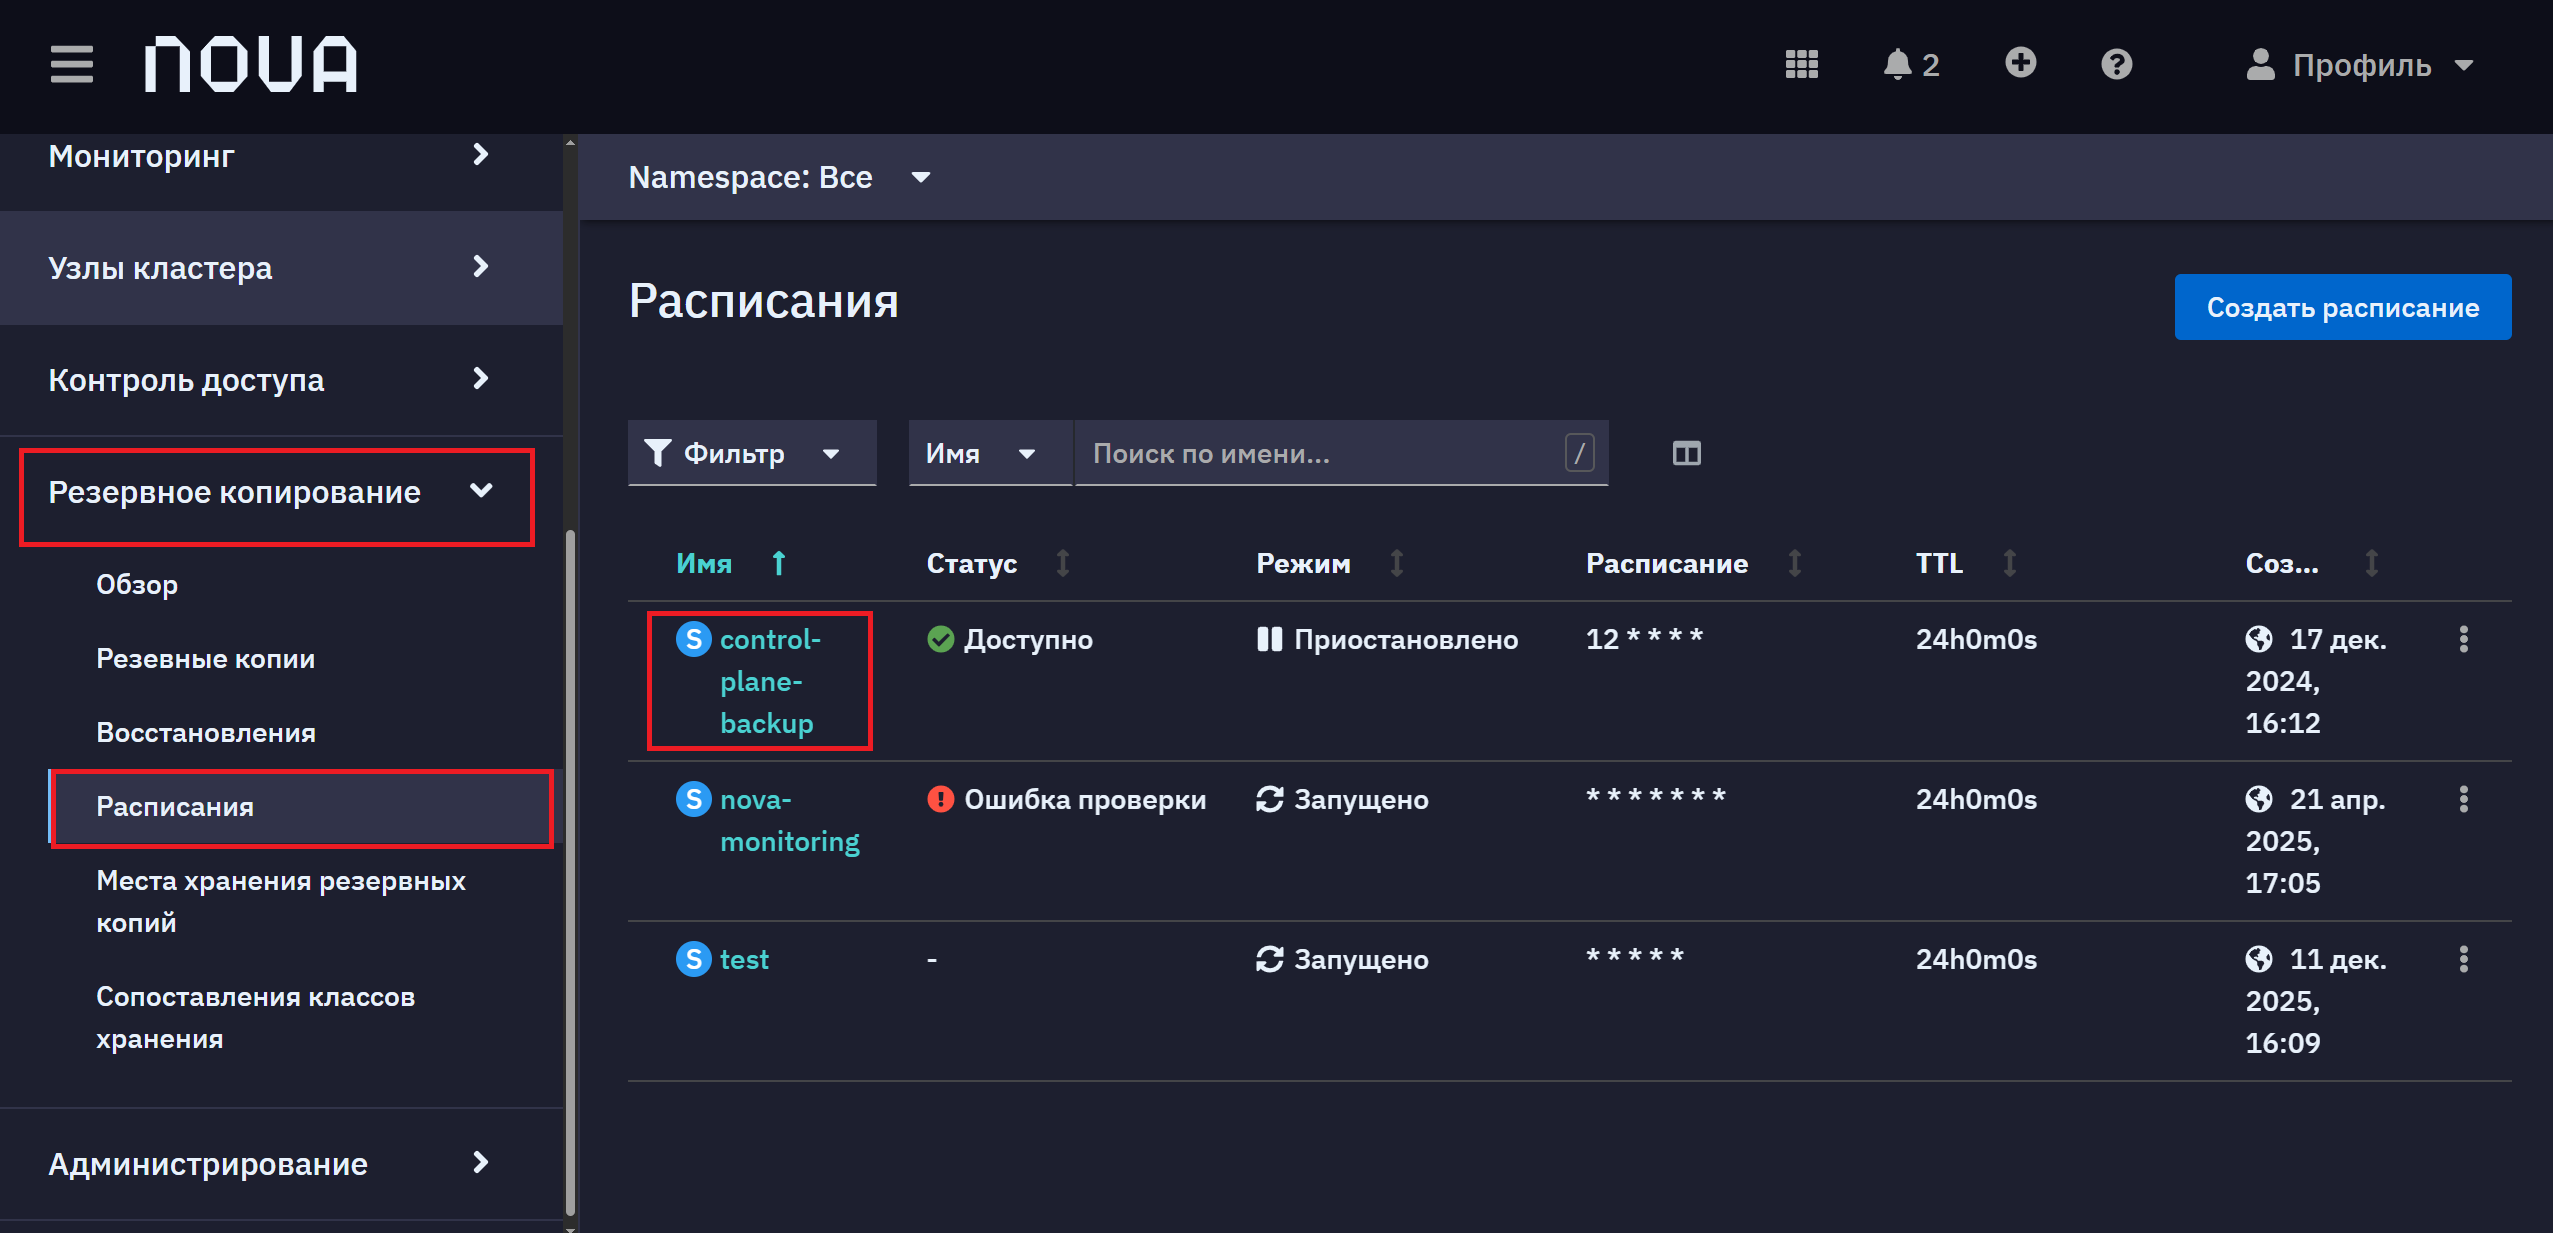Click green Доступно status icon
Viewport: 2553px width, 1233px height.
pyautogui.click(x=940, y=639)
